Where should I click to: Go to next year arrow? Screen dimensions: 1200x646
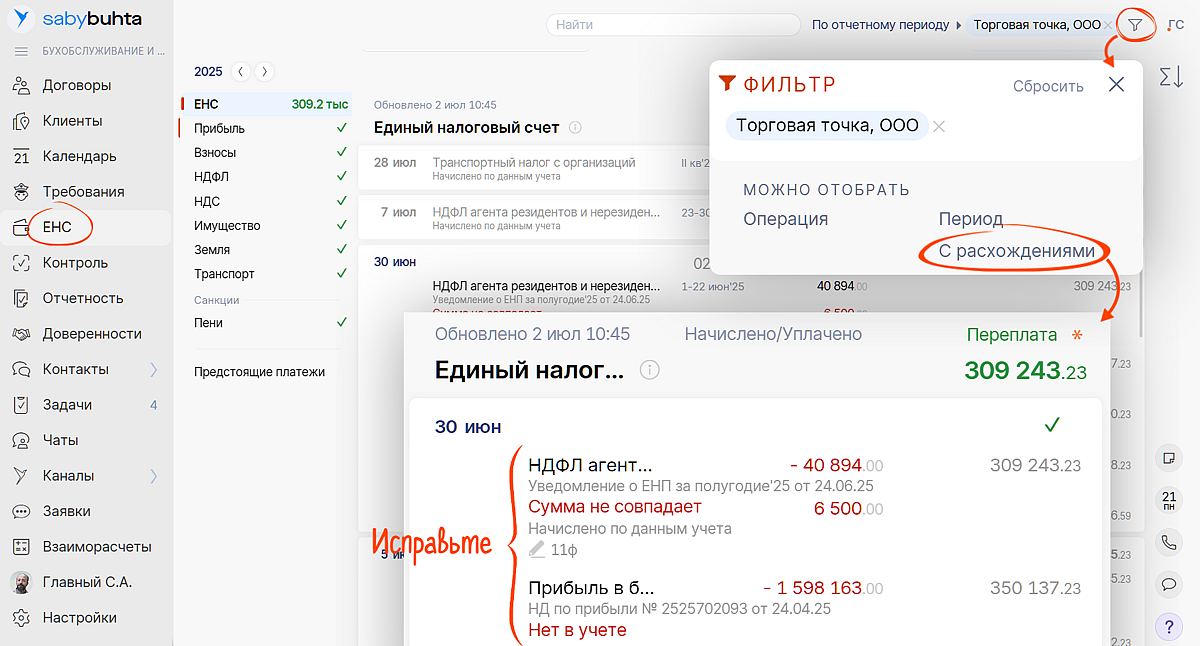tap(263, 71)
